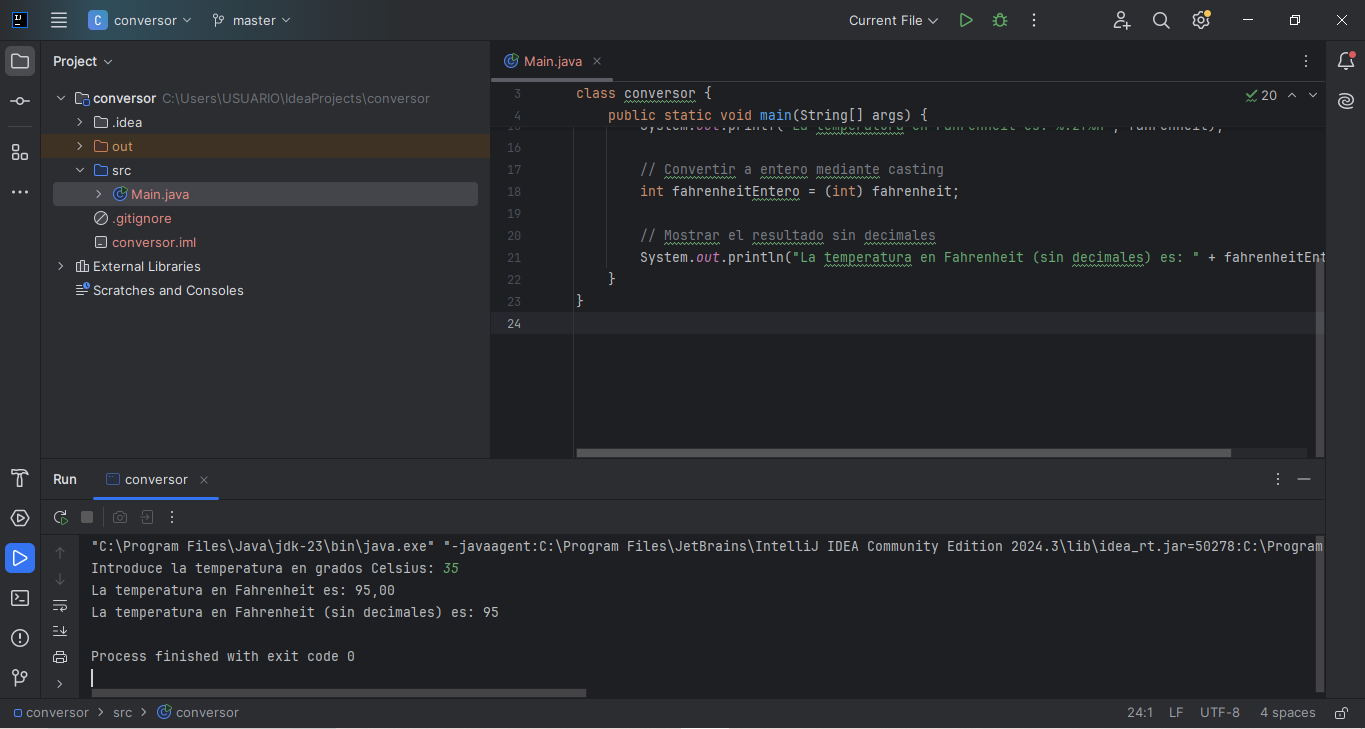
Task: Expand External Libraries
Action: (61, 266)
